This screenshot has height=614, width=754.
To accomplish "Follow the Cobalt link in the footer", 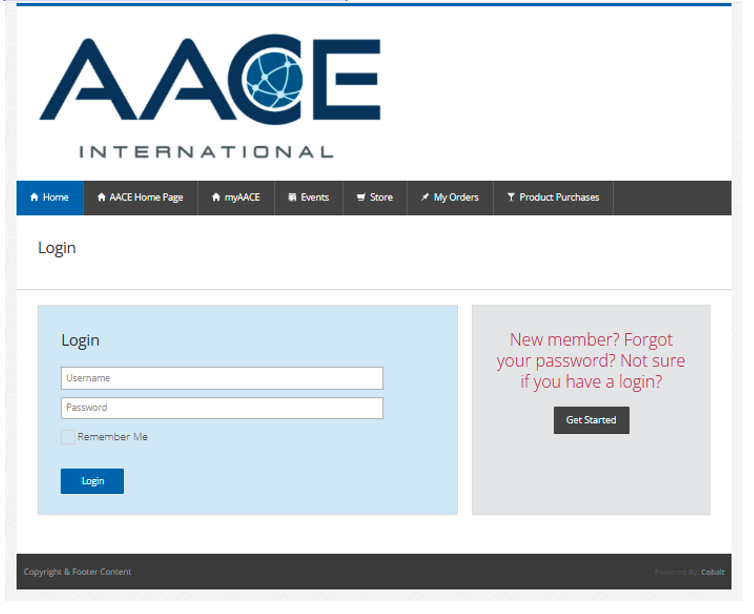I will click(713, 573).
